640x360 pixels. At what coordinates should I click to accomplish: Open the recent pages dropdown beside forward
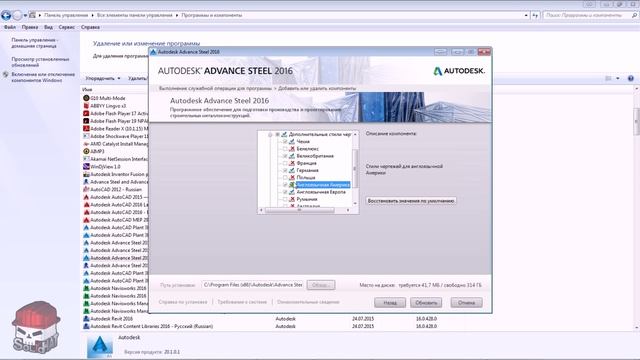pyautogui.click(x=25, y=16)
